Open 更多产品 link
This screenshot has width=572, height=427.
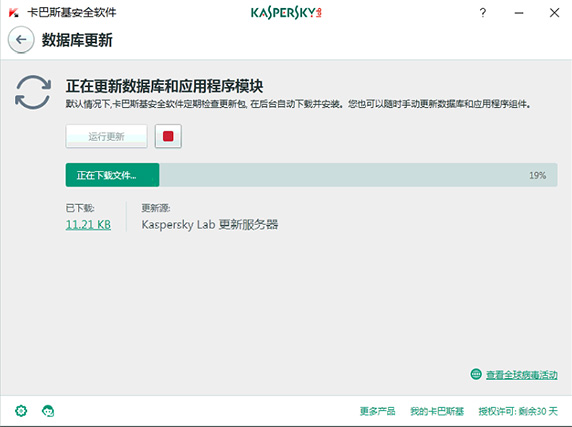click(x=378, y=411)
